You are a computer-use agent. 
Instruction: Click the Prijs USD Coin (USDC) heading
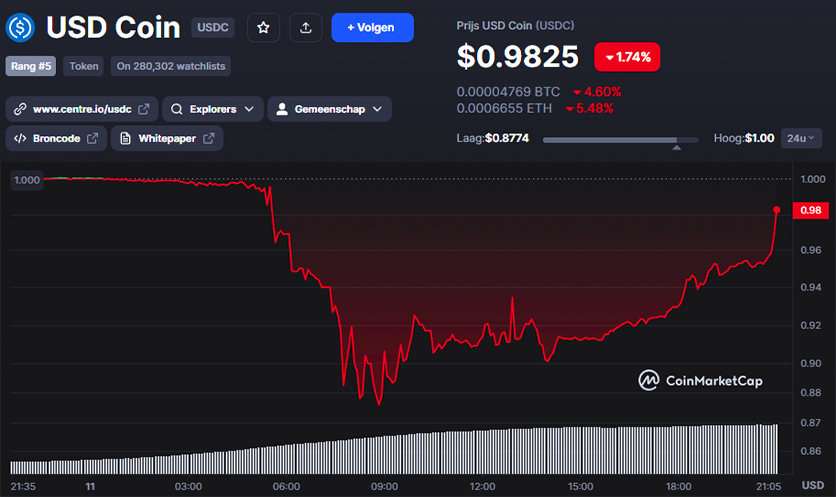[x=515, y=26]
